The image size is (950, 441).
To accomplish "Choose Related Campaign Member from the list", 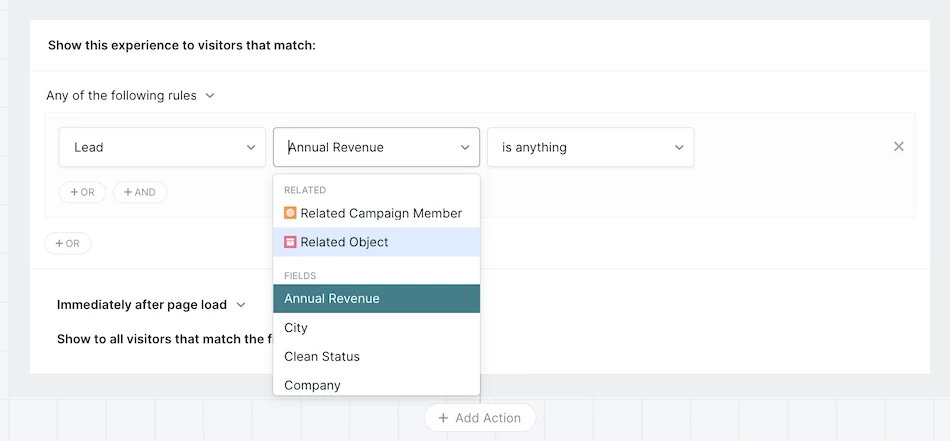I will (x=376, y=213).
